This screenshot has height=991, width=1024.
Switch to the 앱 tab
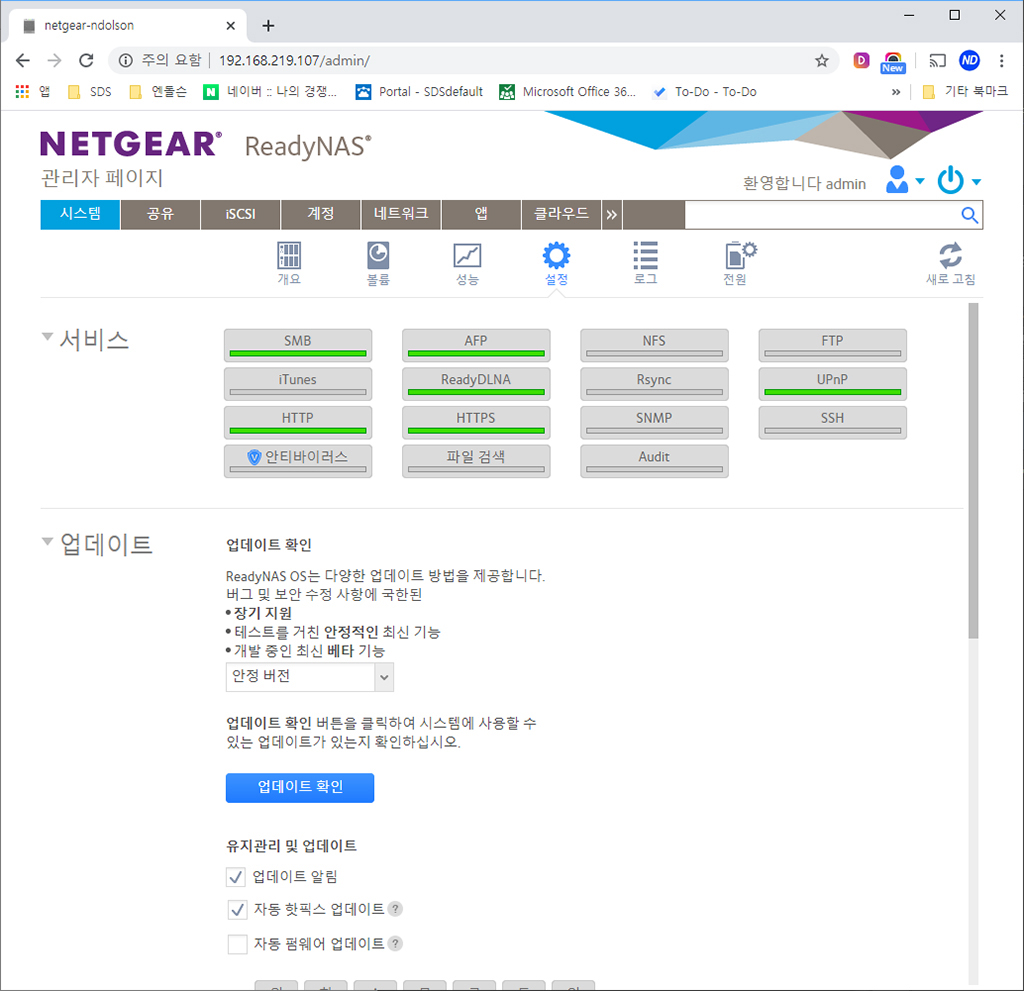481,215
